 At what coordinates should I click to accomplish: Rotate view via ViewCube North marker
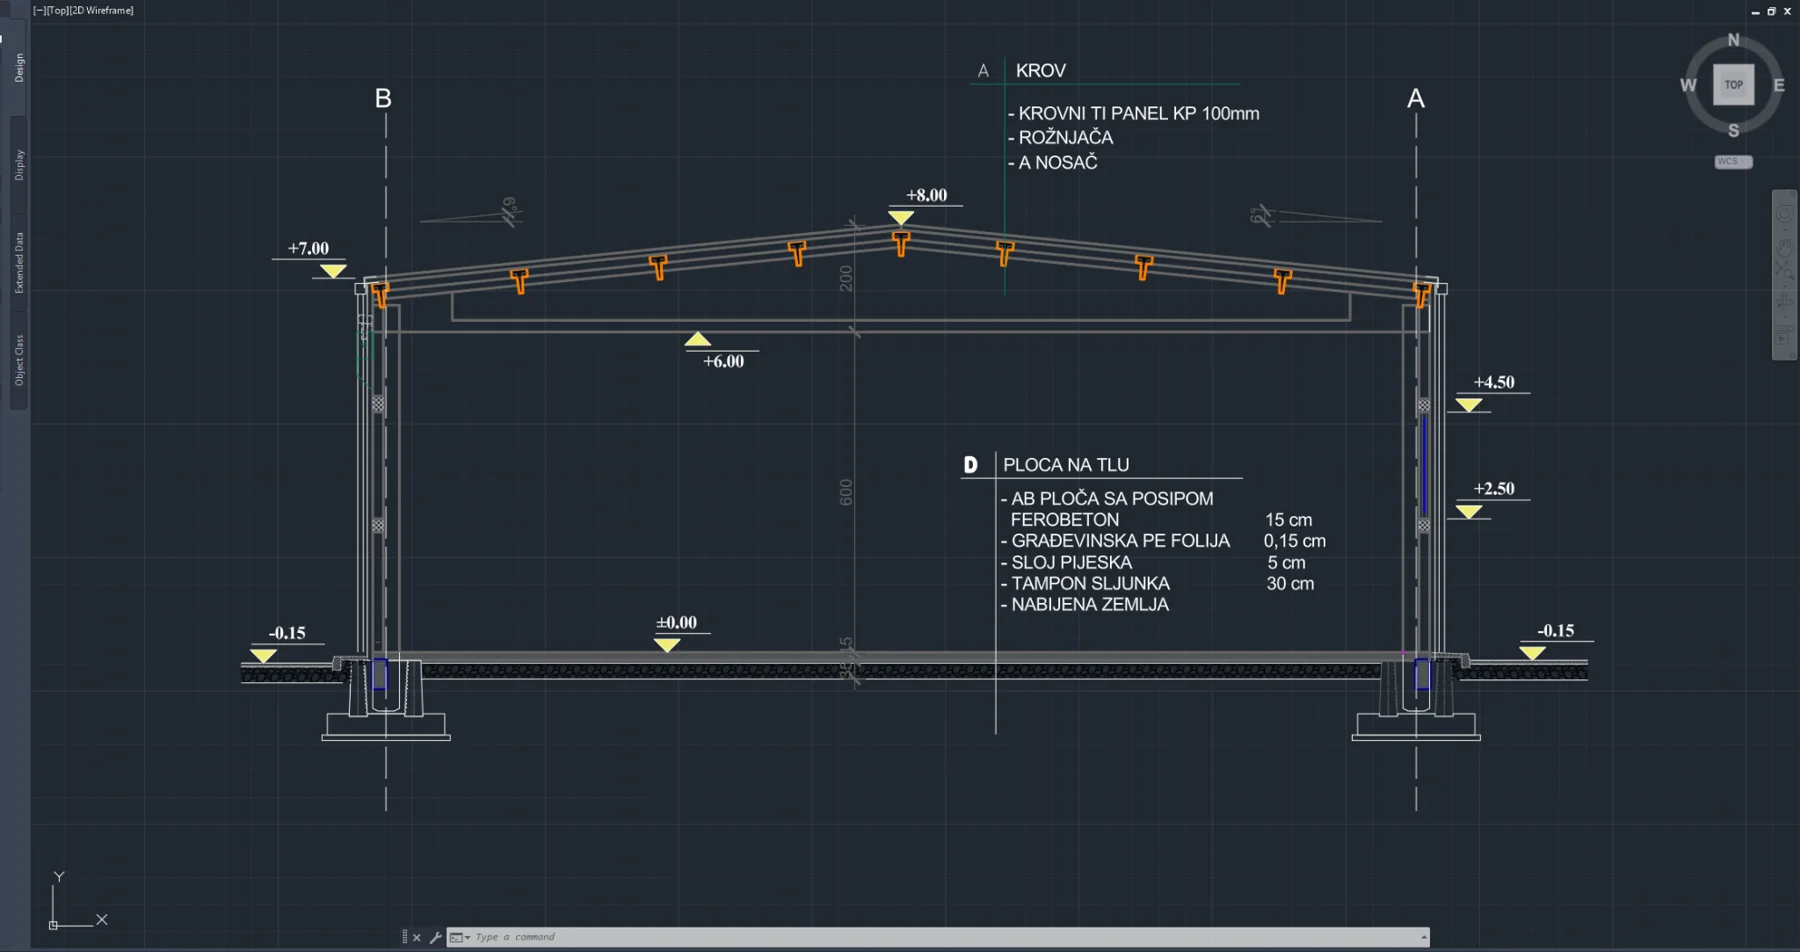1733,40
